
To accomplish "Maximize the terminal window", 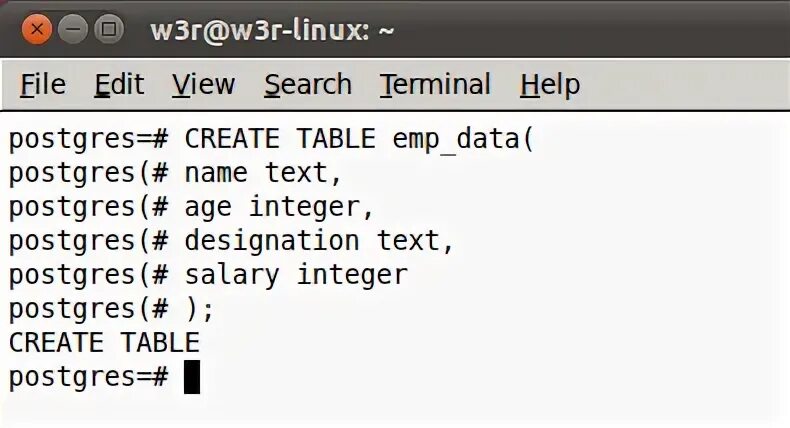I will (109, 29).
